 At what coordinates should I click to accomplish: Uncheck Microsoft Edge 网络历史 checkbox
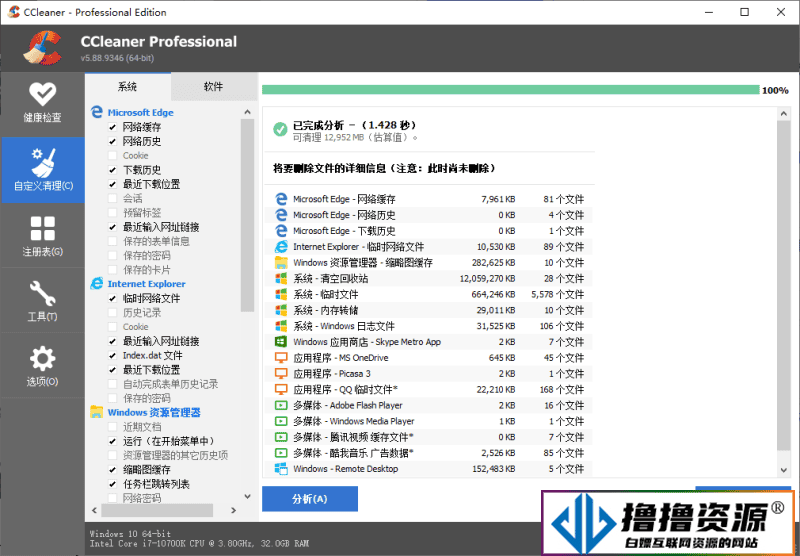[112, 141]
